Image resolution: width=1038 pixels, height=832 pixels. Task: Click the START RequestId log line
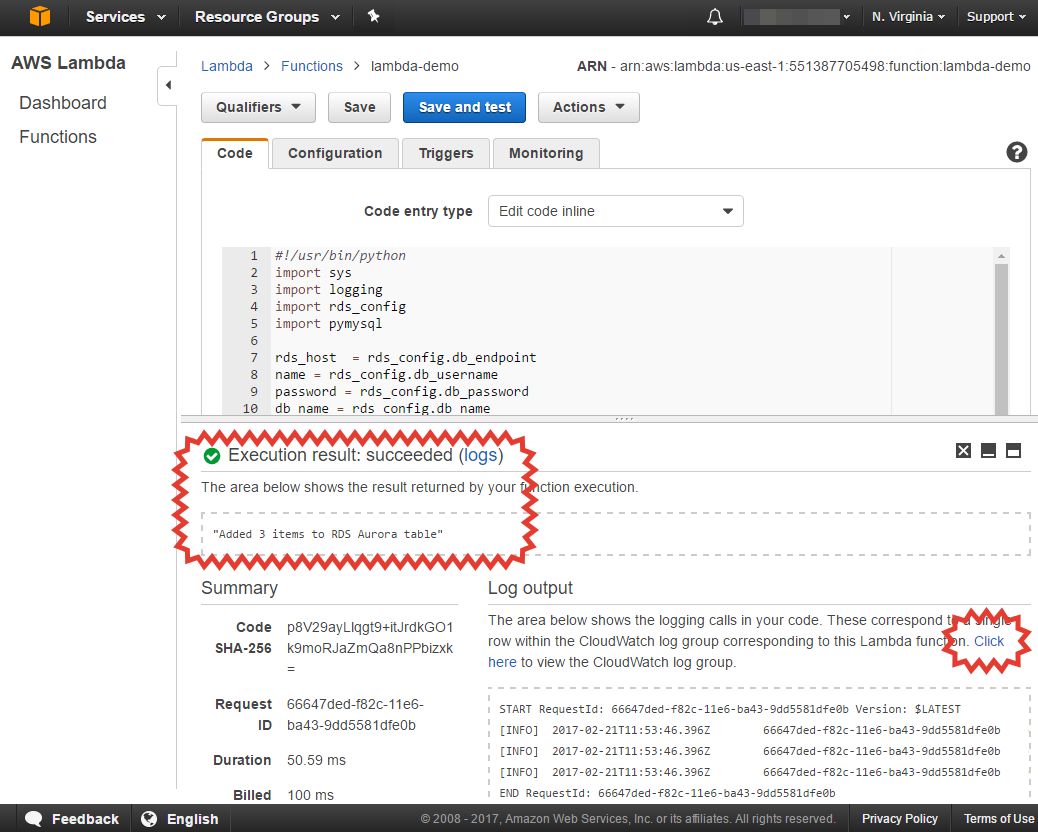tap(730, 709)
